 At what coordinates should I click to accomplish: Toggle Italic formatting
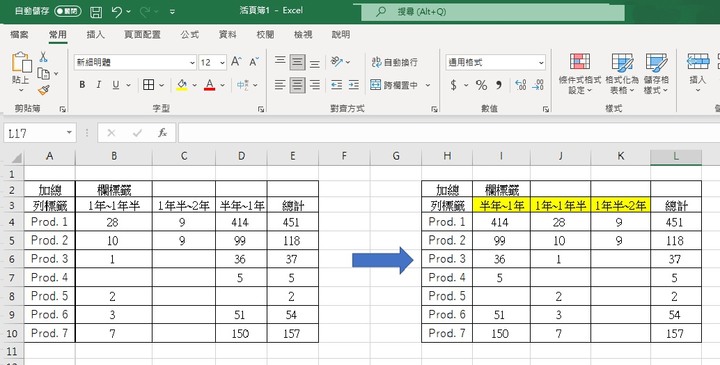point(98,85)
